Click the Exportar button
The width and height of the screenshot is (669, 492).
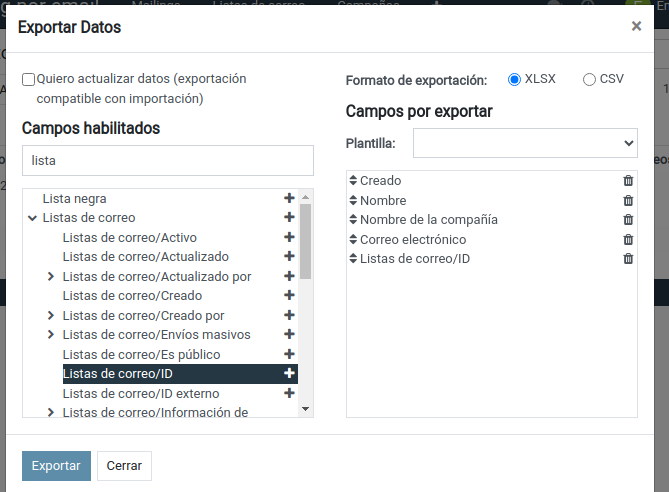56,466
